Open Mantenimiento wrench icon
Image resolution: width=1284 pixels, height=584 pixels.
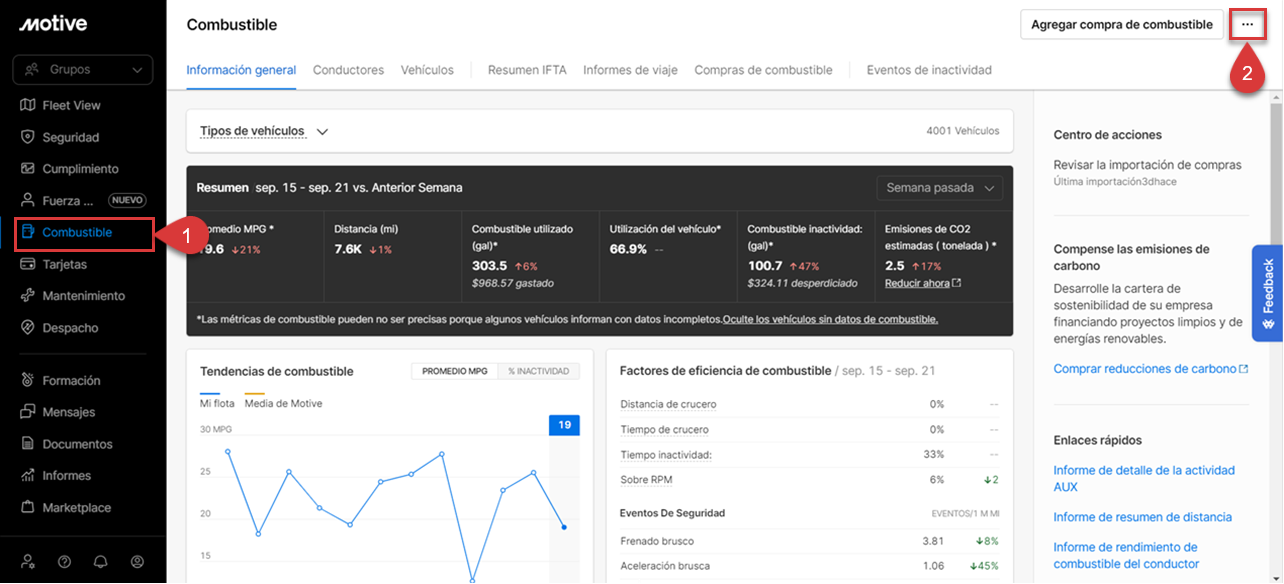click(x=28, y=296)
